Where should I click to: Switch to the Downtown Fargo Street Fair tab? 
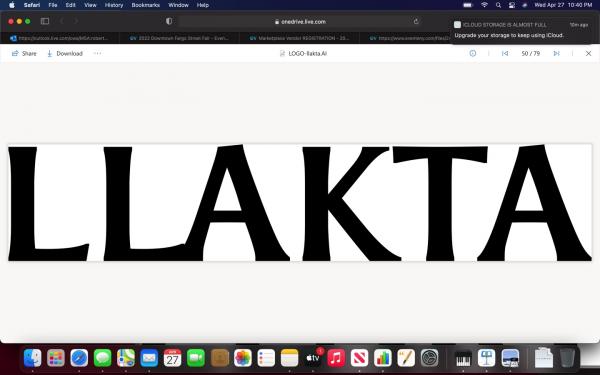tap(179, 38)
